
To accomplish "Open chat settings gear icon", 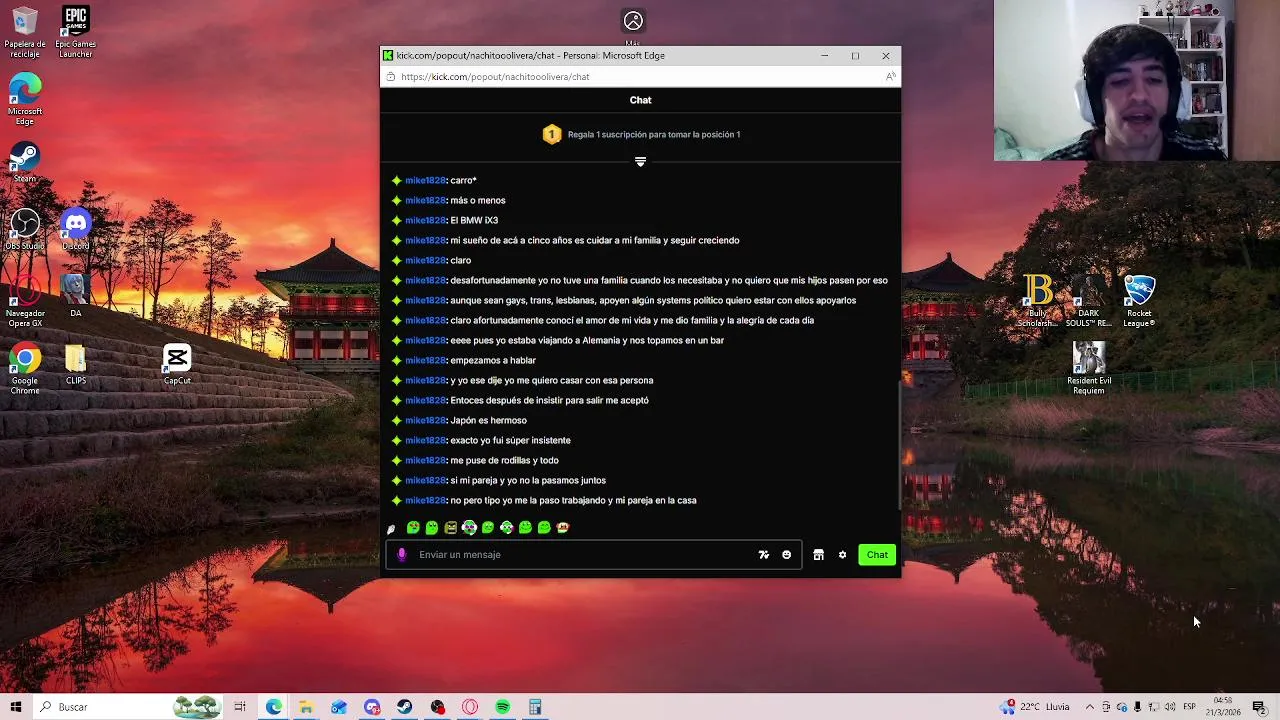I will click(842, 555).
